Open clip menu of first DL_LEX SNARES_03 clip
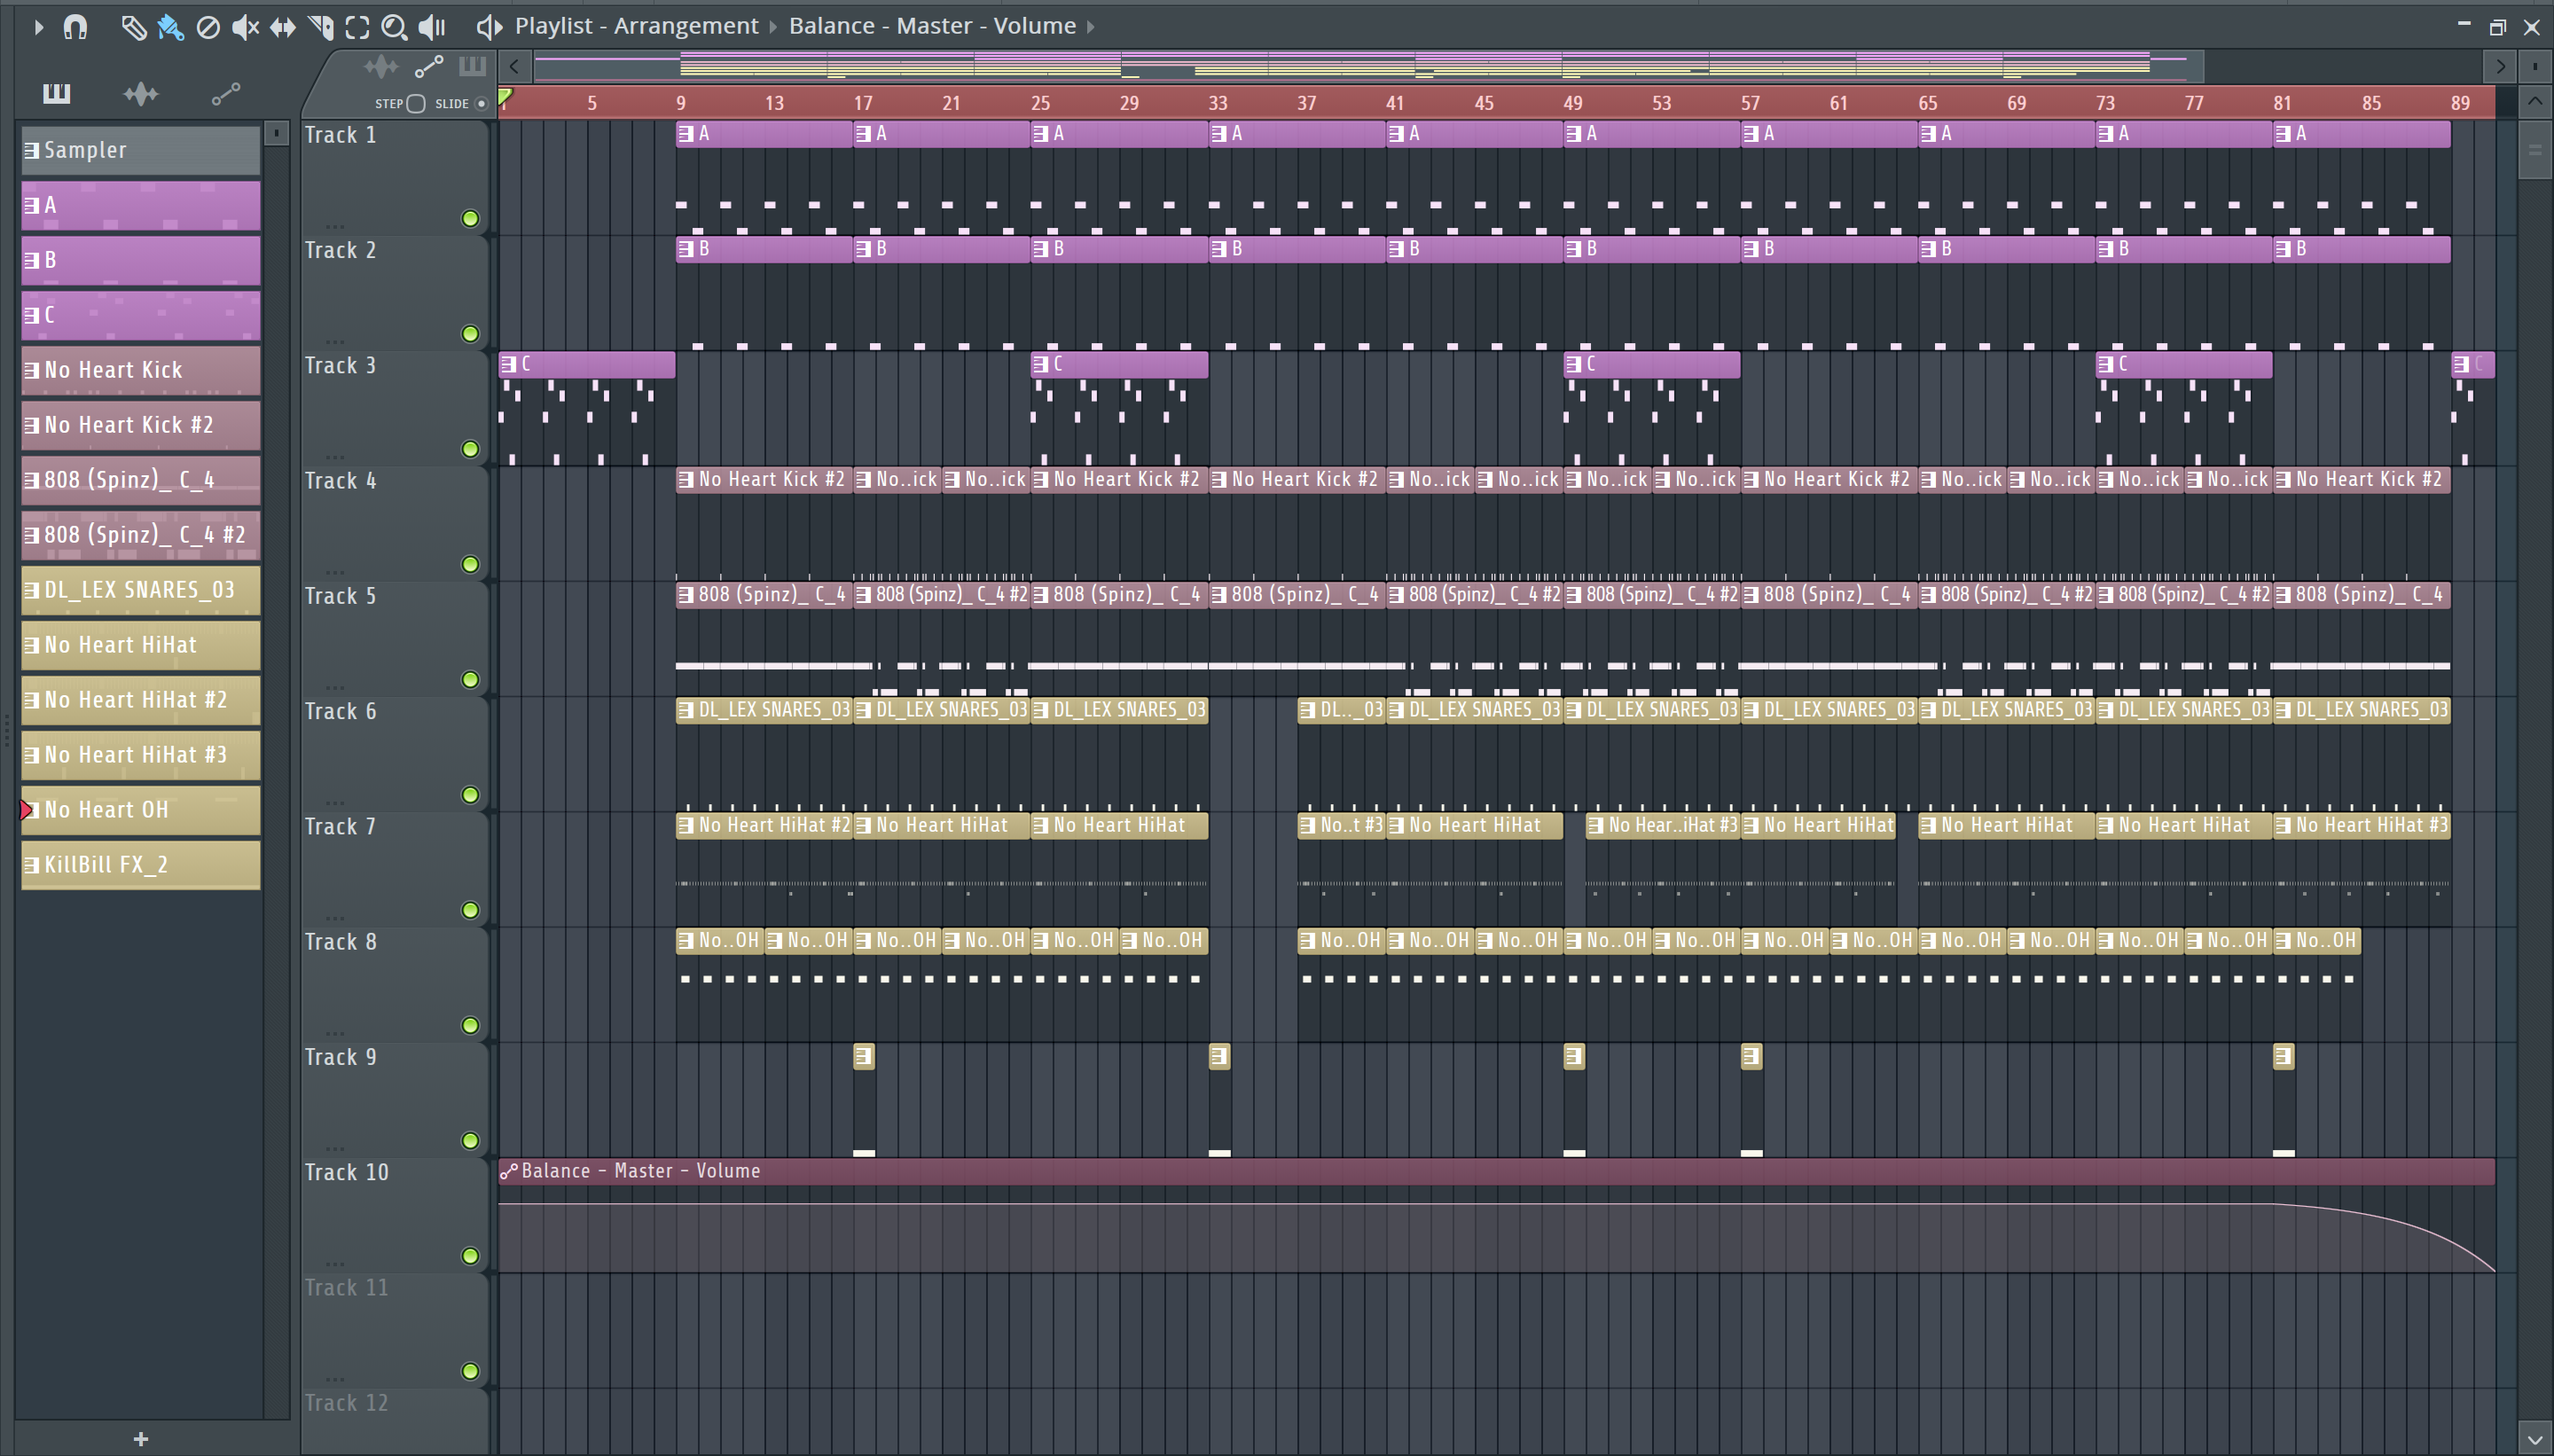The height and width of the screenshot is (1456, 2554). pyautogui.click(x=686, y=710)
